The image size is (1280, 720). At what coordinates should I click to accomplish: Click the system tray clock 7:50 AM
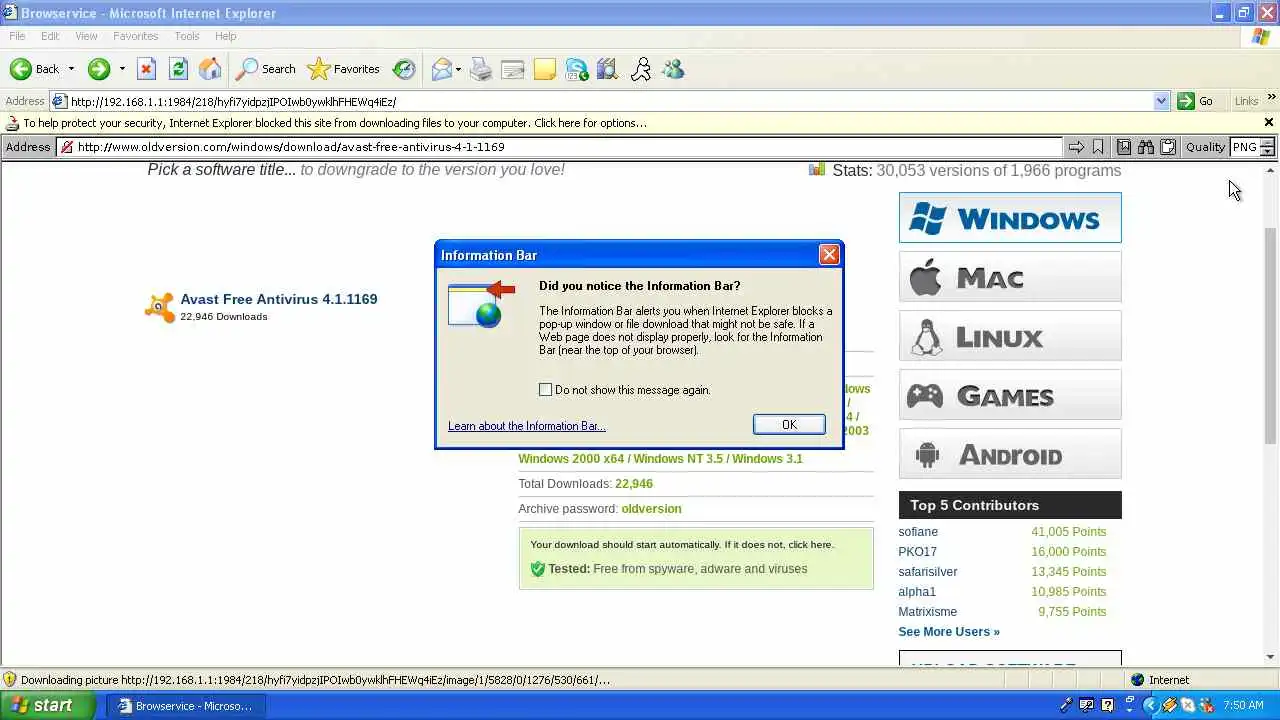click(1244, 706)
